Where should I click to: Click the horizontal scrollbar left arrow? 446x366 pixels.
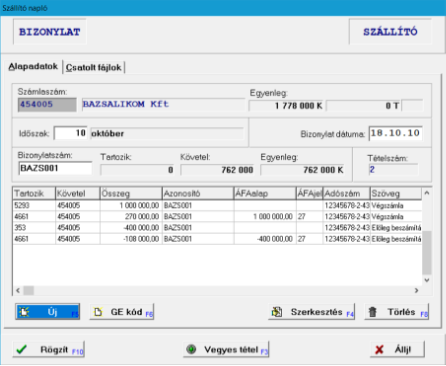pos(18,290)
